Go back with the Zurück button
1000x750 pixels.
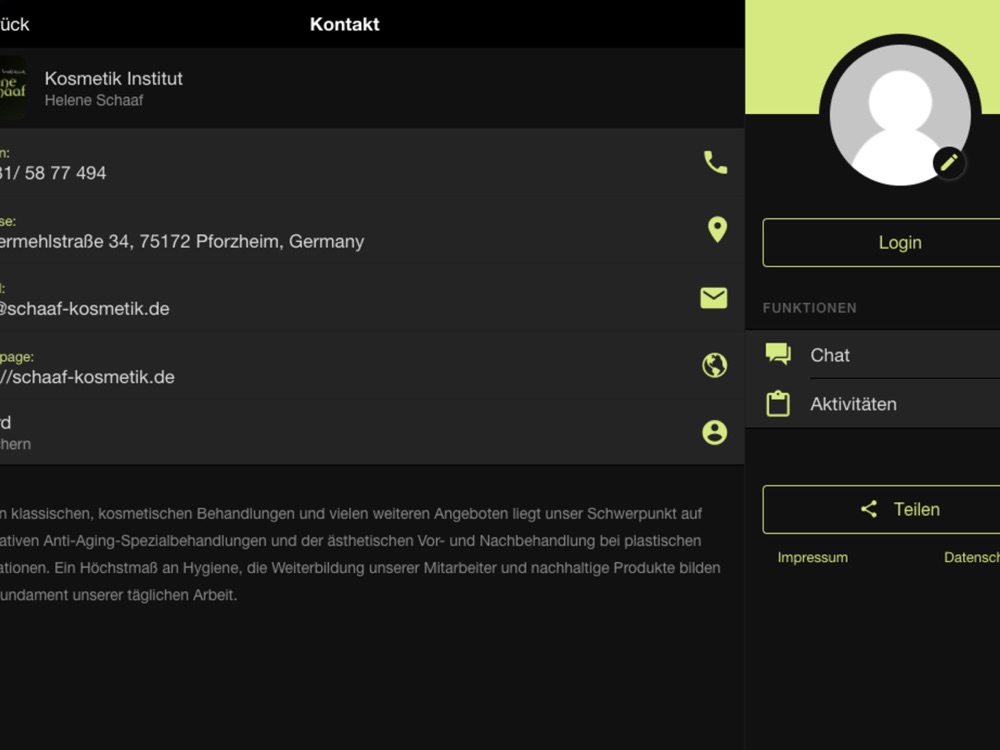(x=15, y=24)
